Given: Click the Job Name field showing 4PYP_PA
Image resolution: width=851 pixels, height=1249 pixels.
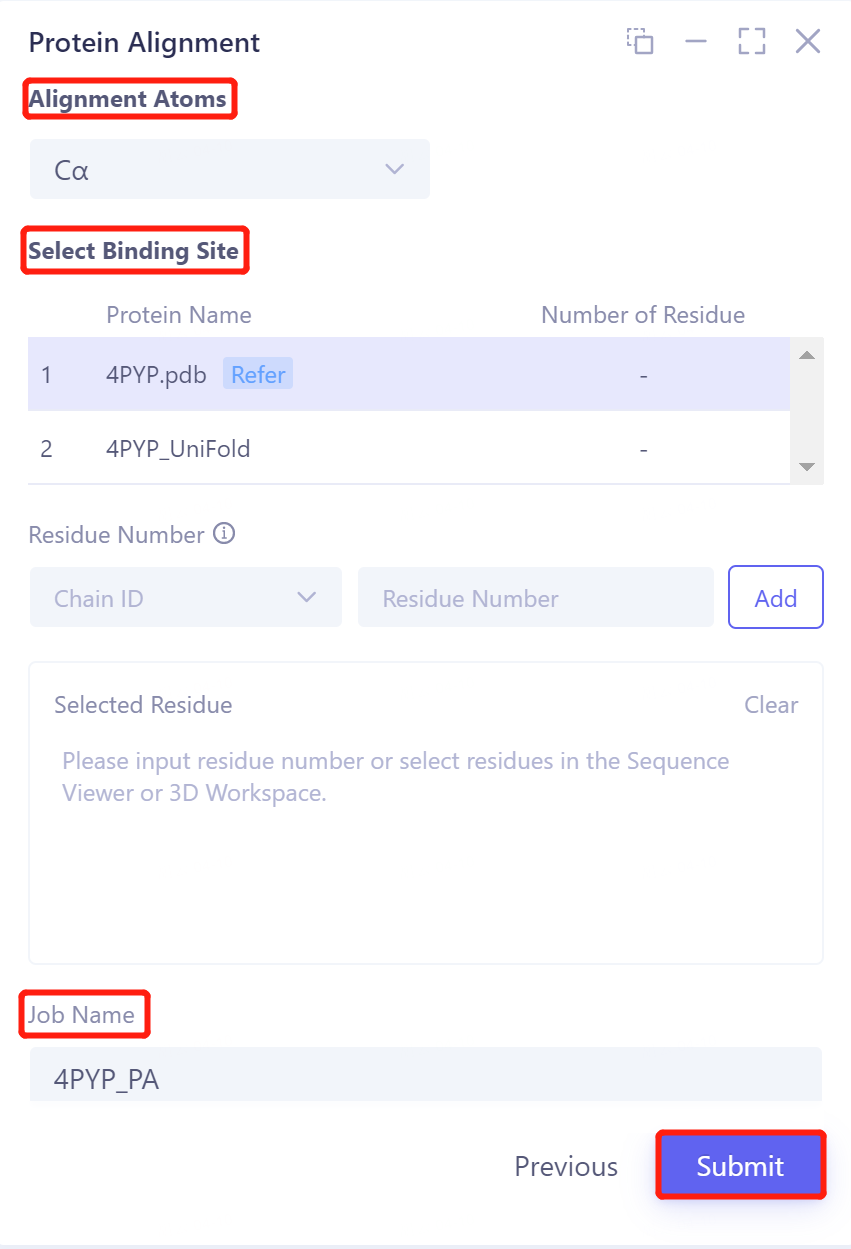Looking at the screenshot, I should pos(426,1077).
